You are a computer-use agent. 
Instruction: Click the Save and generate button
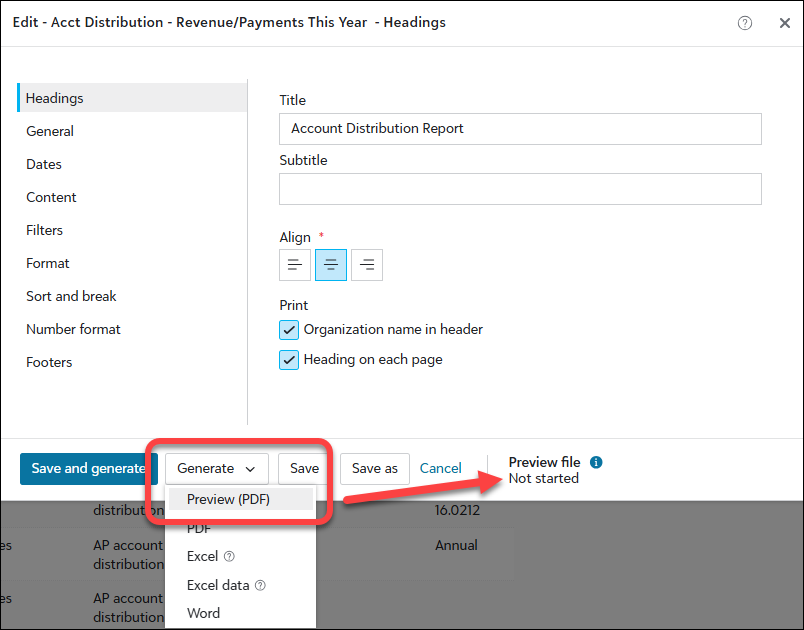tap(88, 469)
